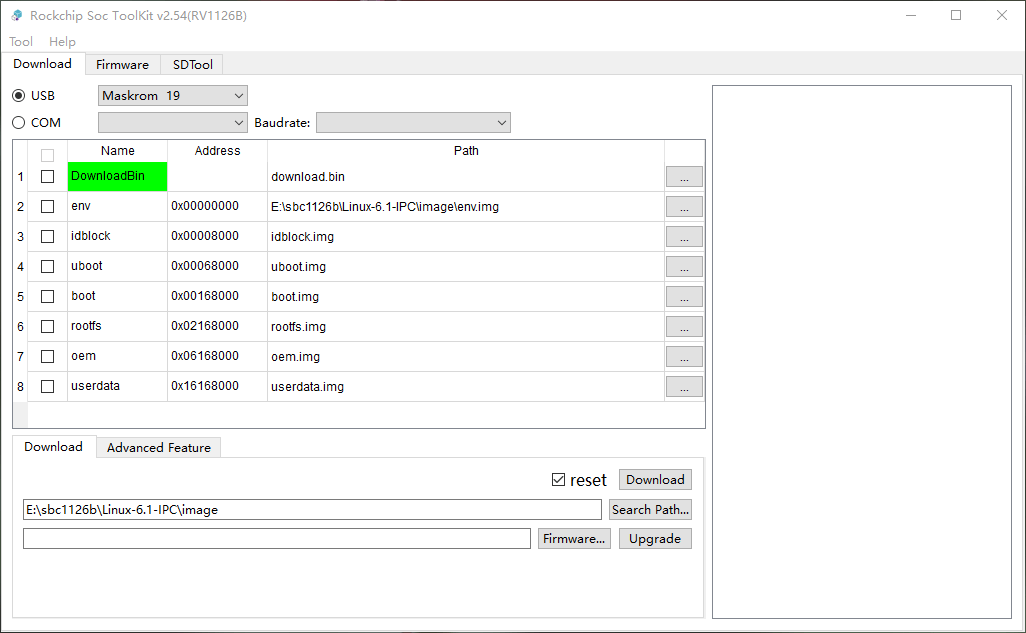Click the firmware path input field
Image resolution: width=1026 pixels, height=633 pixels.
click(277, 539)
